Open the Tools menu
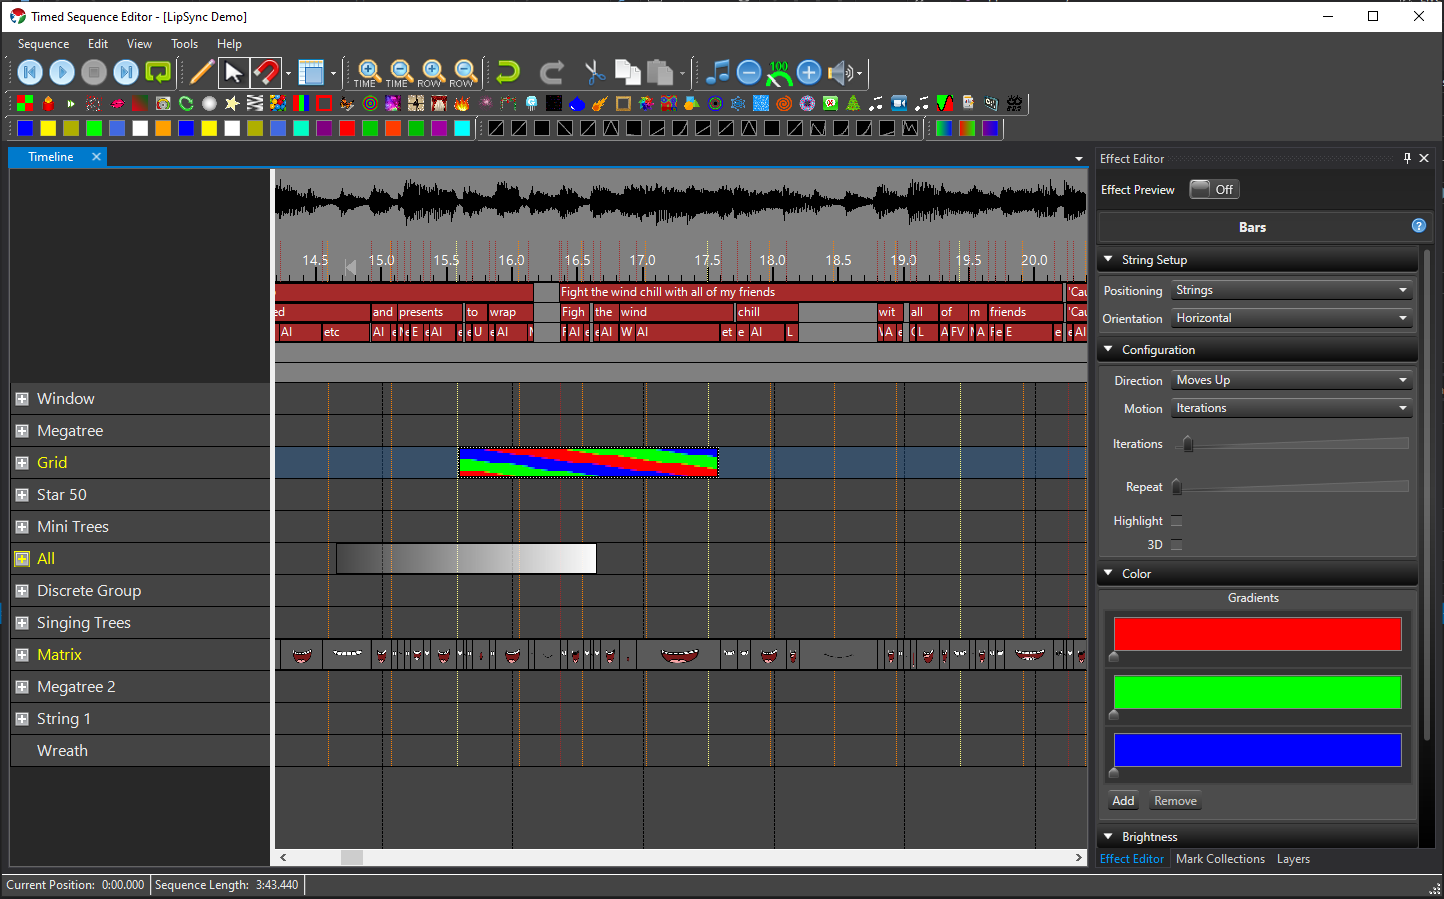1444x899 pixels. pos(184,44)
